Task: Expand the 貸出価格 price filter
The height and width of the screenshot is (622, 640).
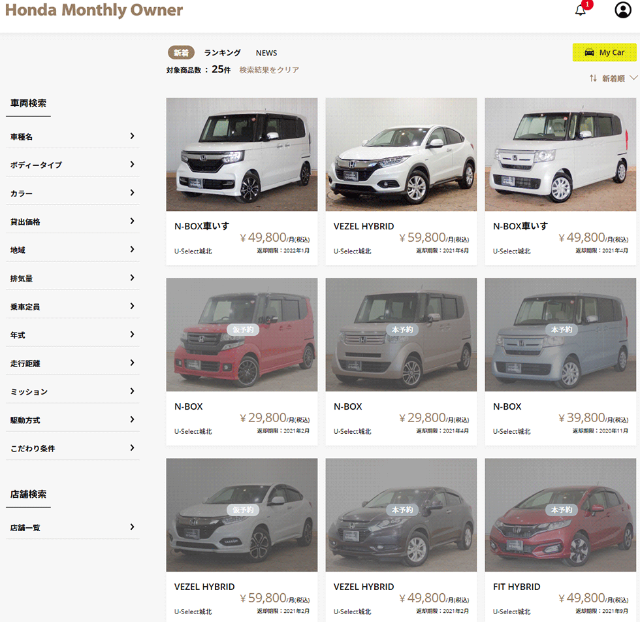Action: (72, 221)
